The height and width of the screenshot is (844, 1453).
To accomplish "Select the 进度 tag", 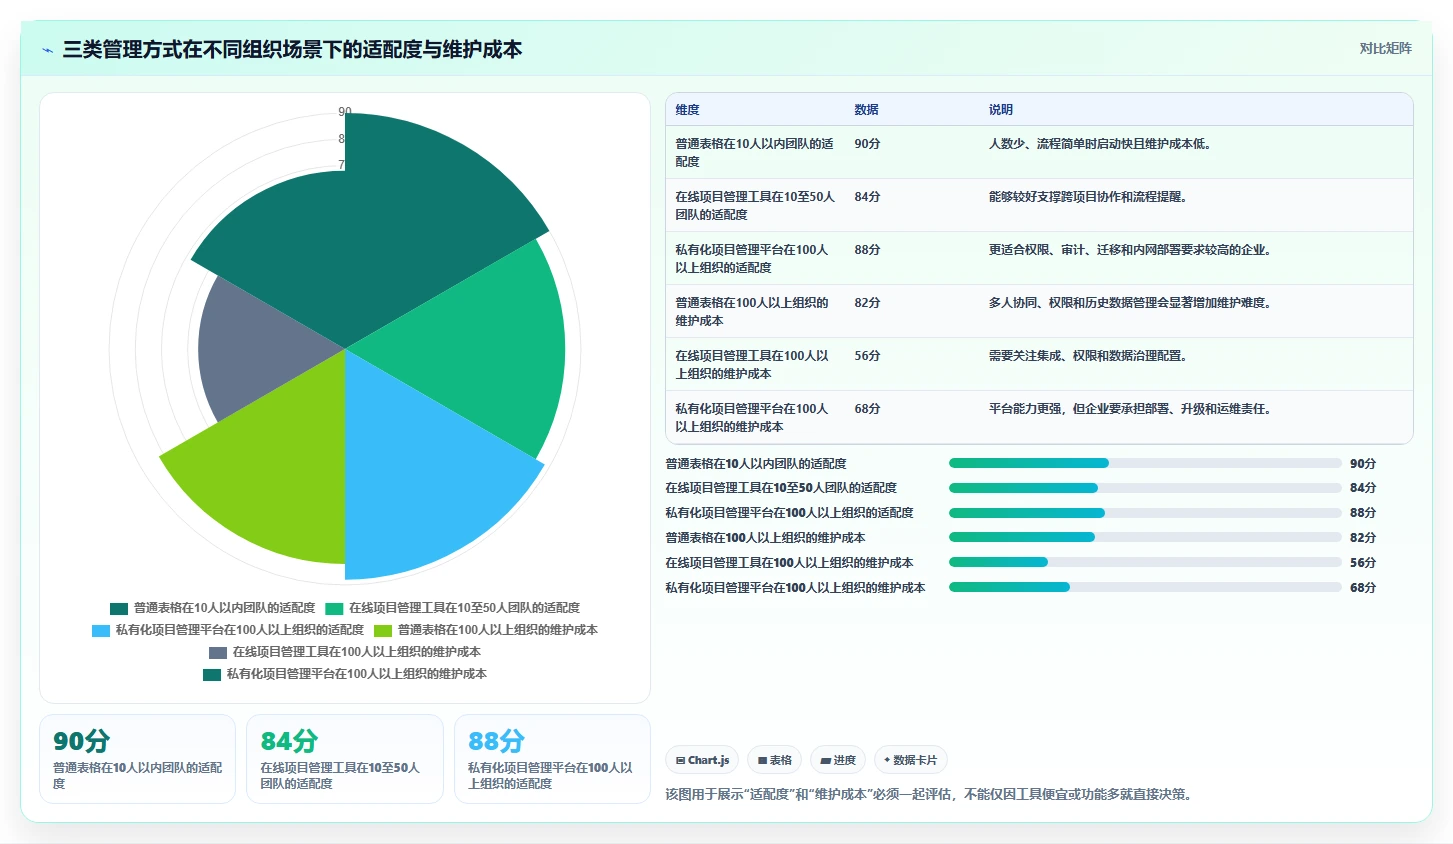I will click(x=838, y=760).
